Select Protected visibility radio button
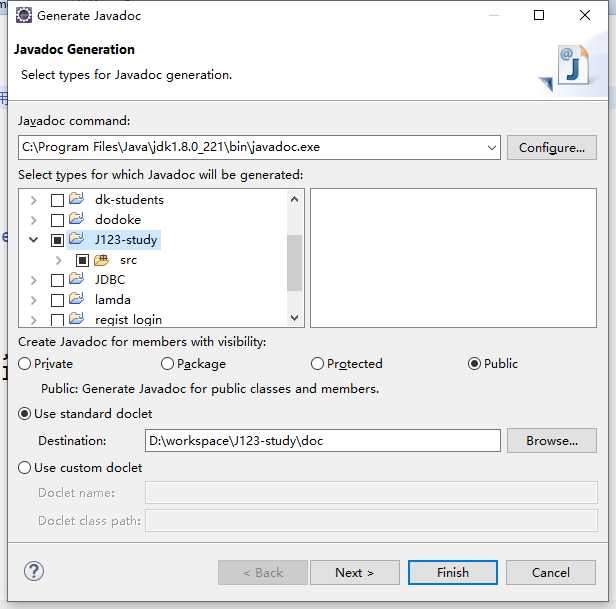The height and width of the screenshot is (609, 616). 317,364
